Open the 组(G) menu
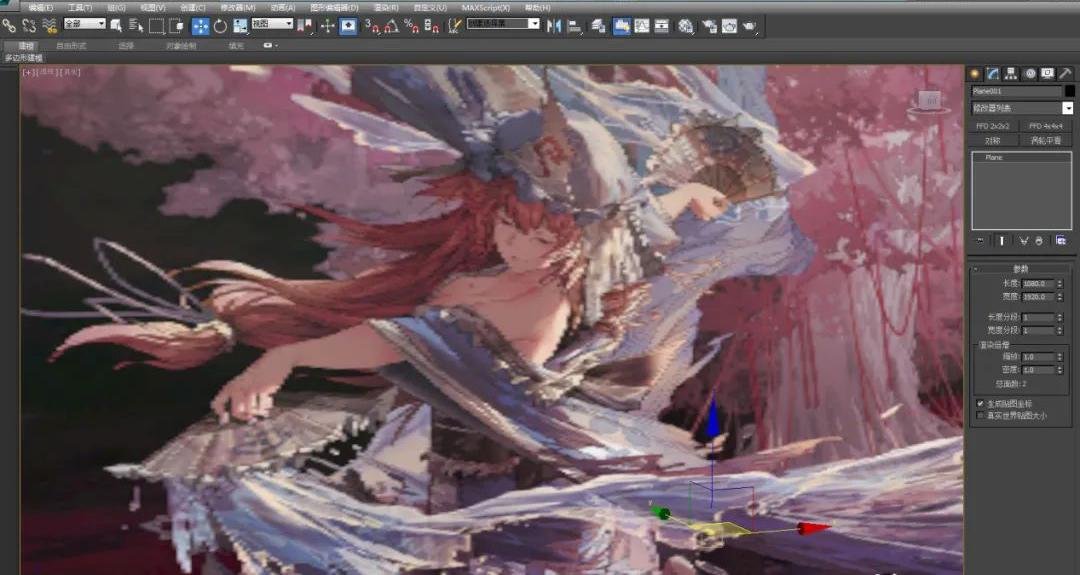Screen dimensions: 1080x575 (x=116, y=8)
